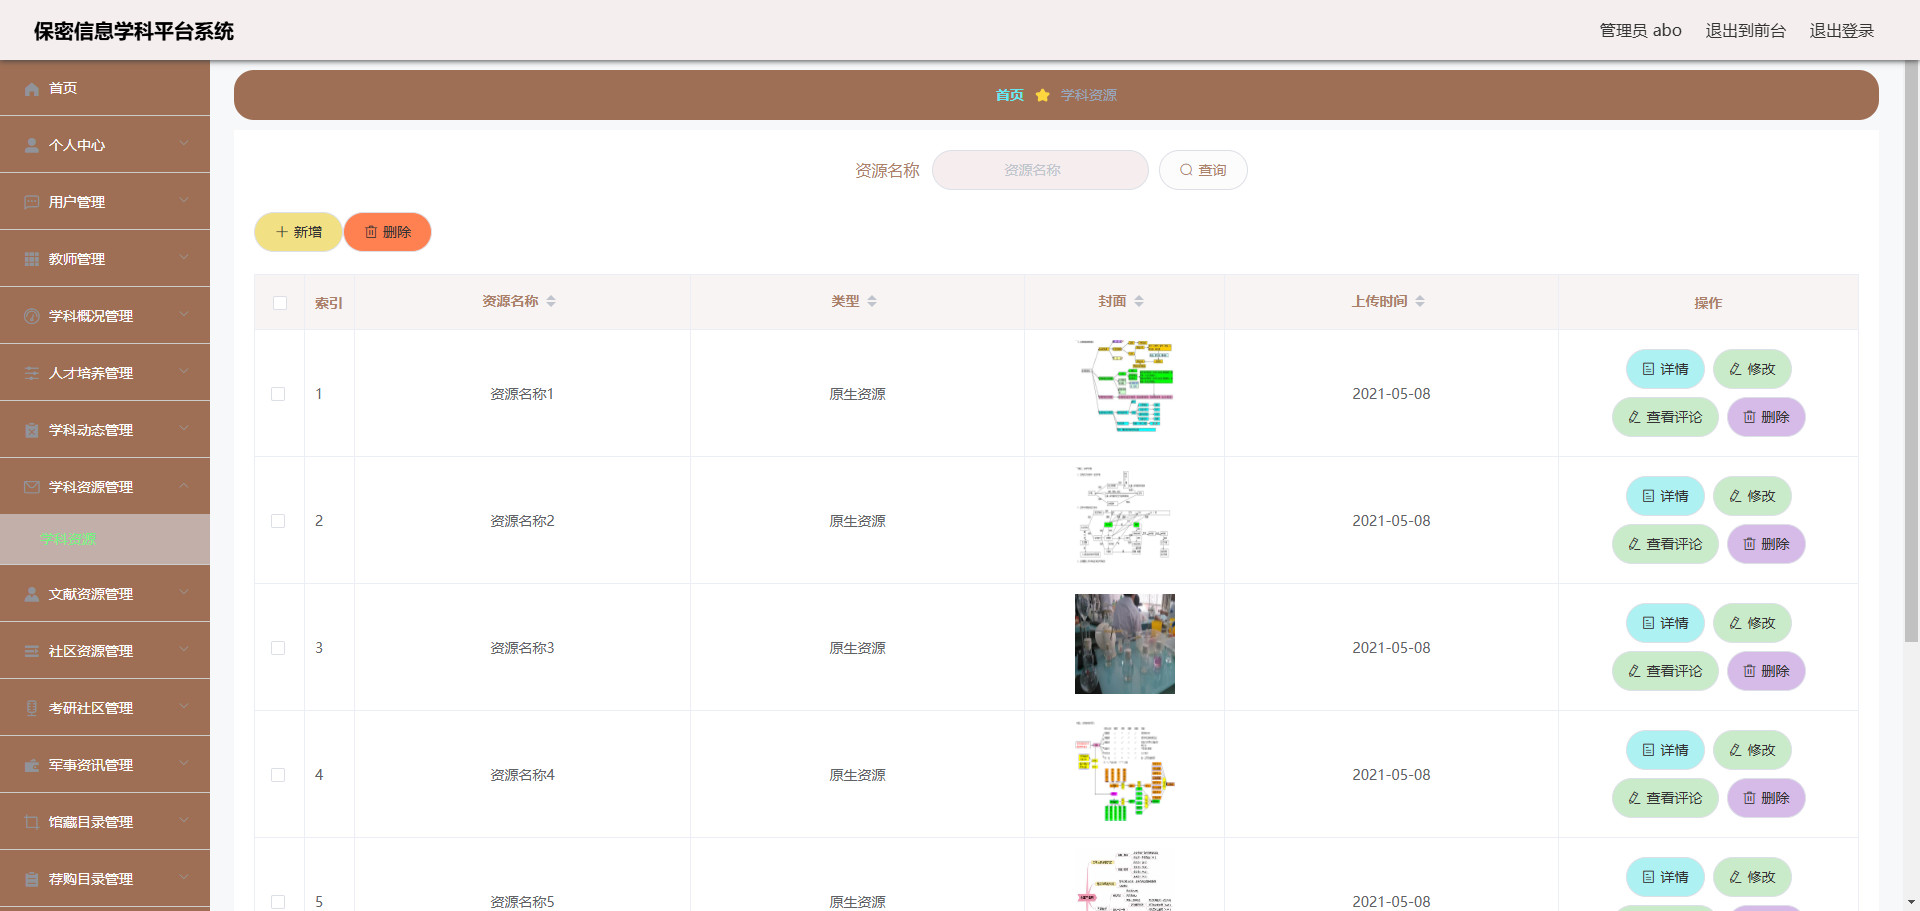
Task: Click the icon beside 荐购目录管理
Action: (32, 880)
